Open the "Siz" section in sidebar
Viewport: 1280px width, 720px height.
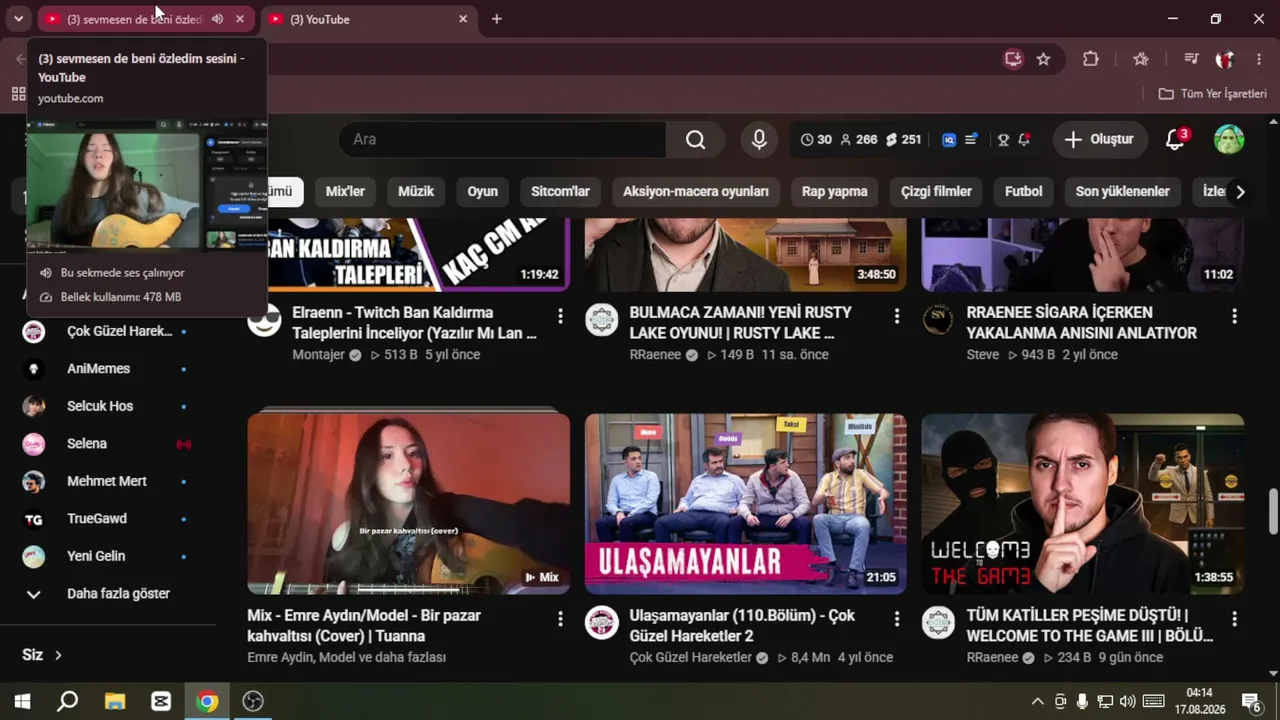42,655
